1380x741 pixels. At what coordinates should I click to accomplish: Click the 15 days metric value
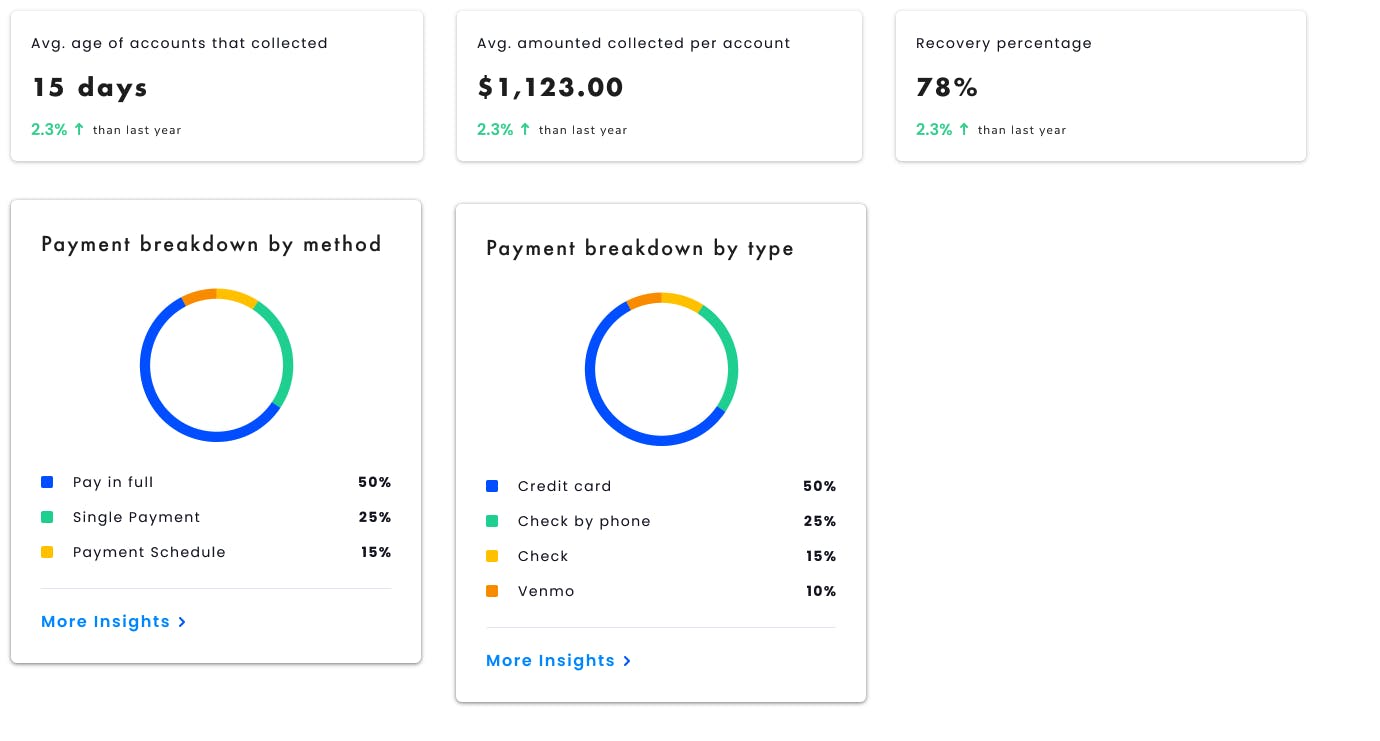(90, 87)
